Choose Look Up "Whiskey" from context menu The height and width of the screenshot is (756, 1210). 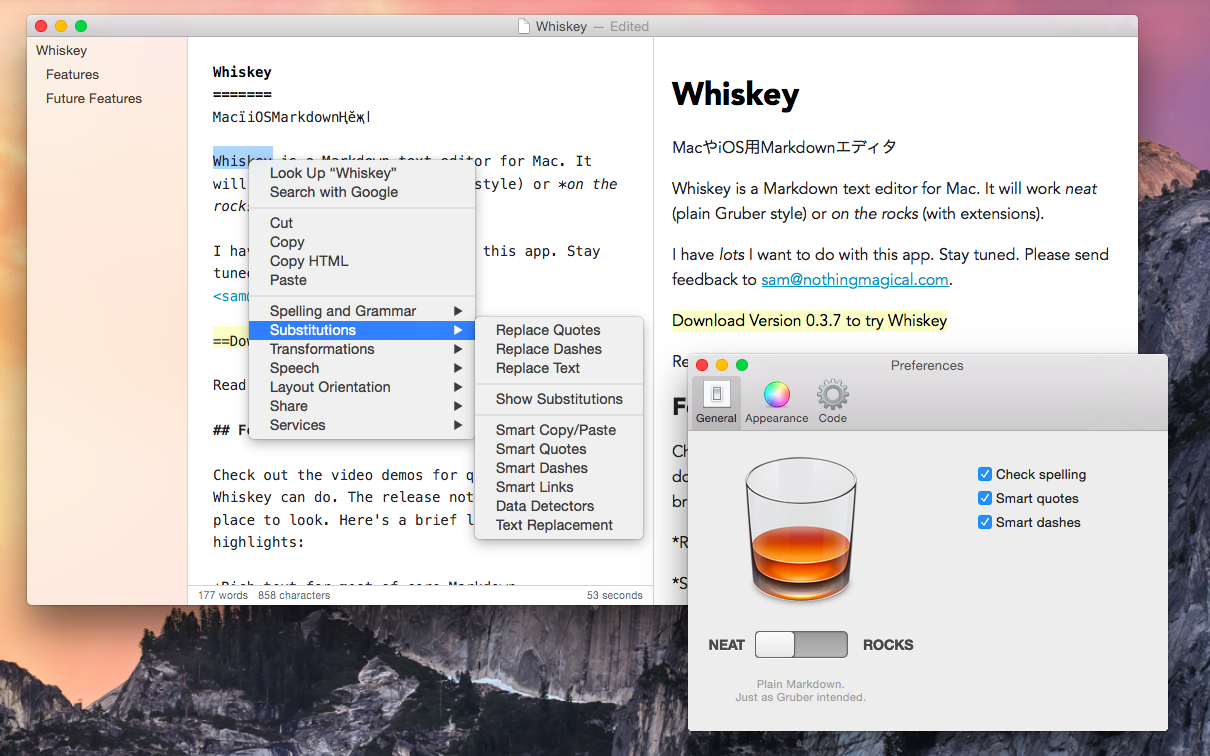[361, 173]
